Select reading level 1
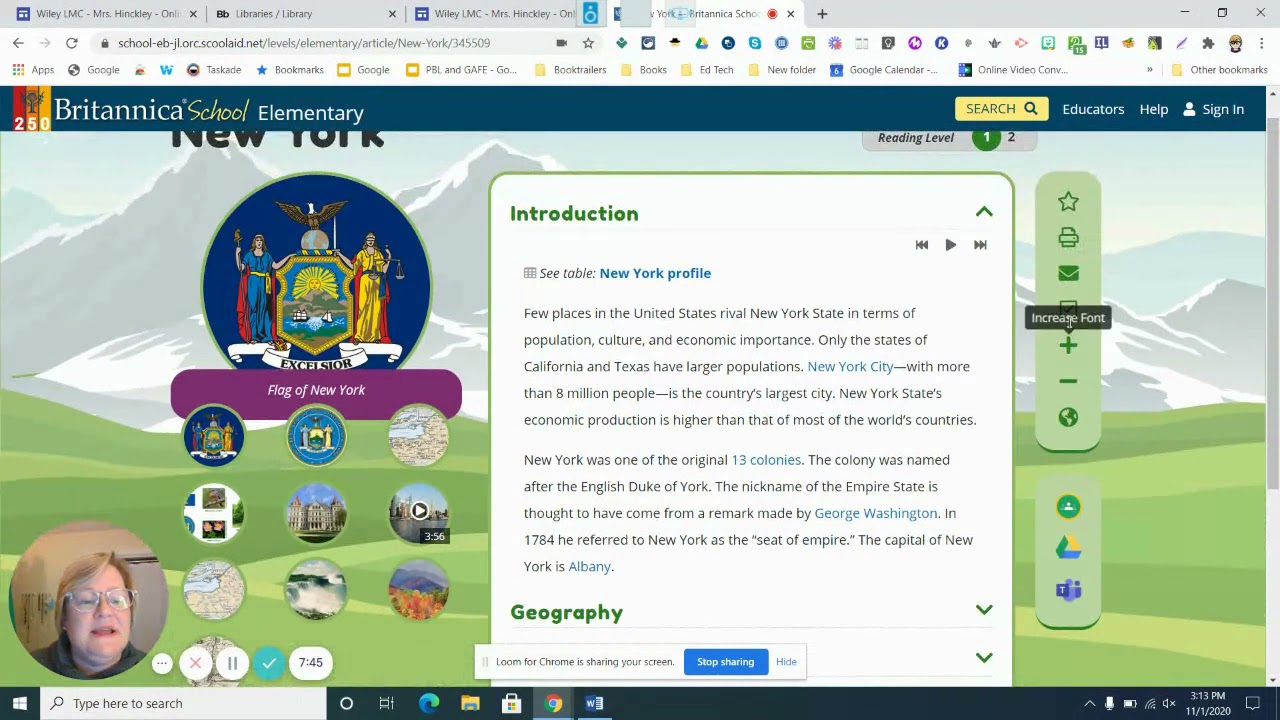The image size is (1280, 720). point(986,138)
